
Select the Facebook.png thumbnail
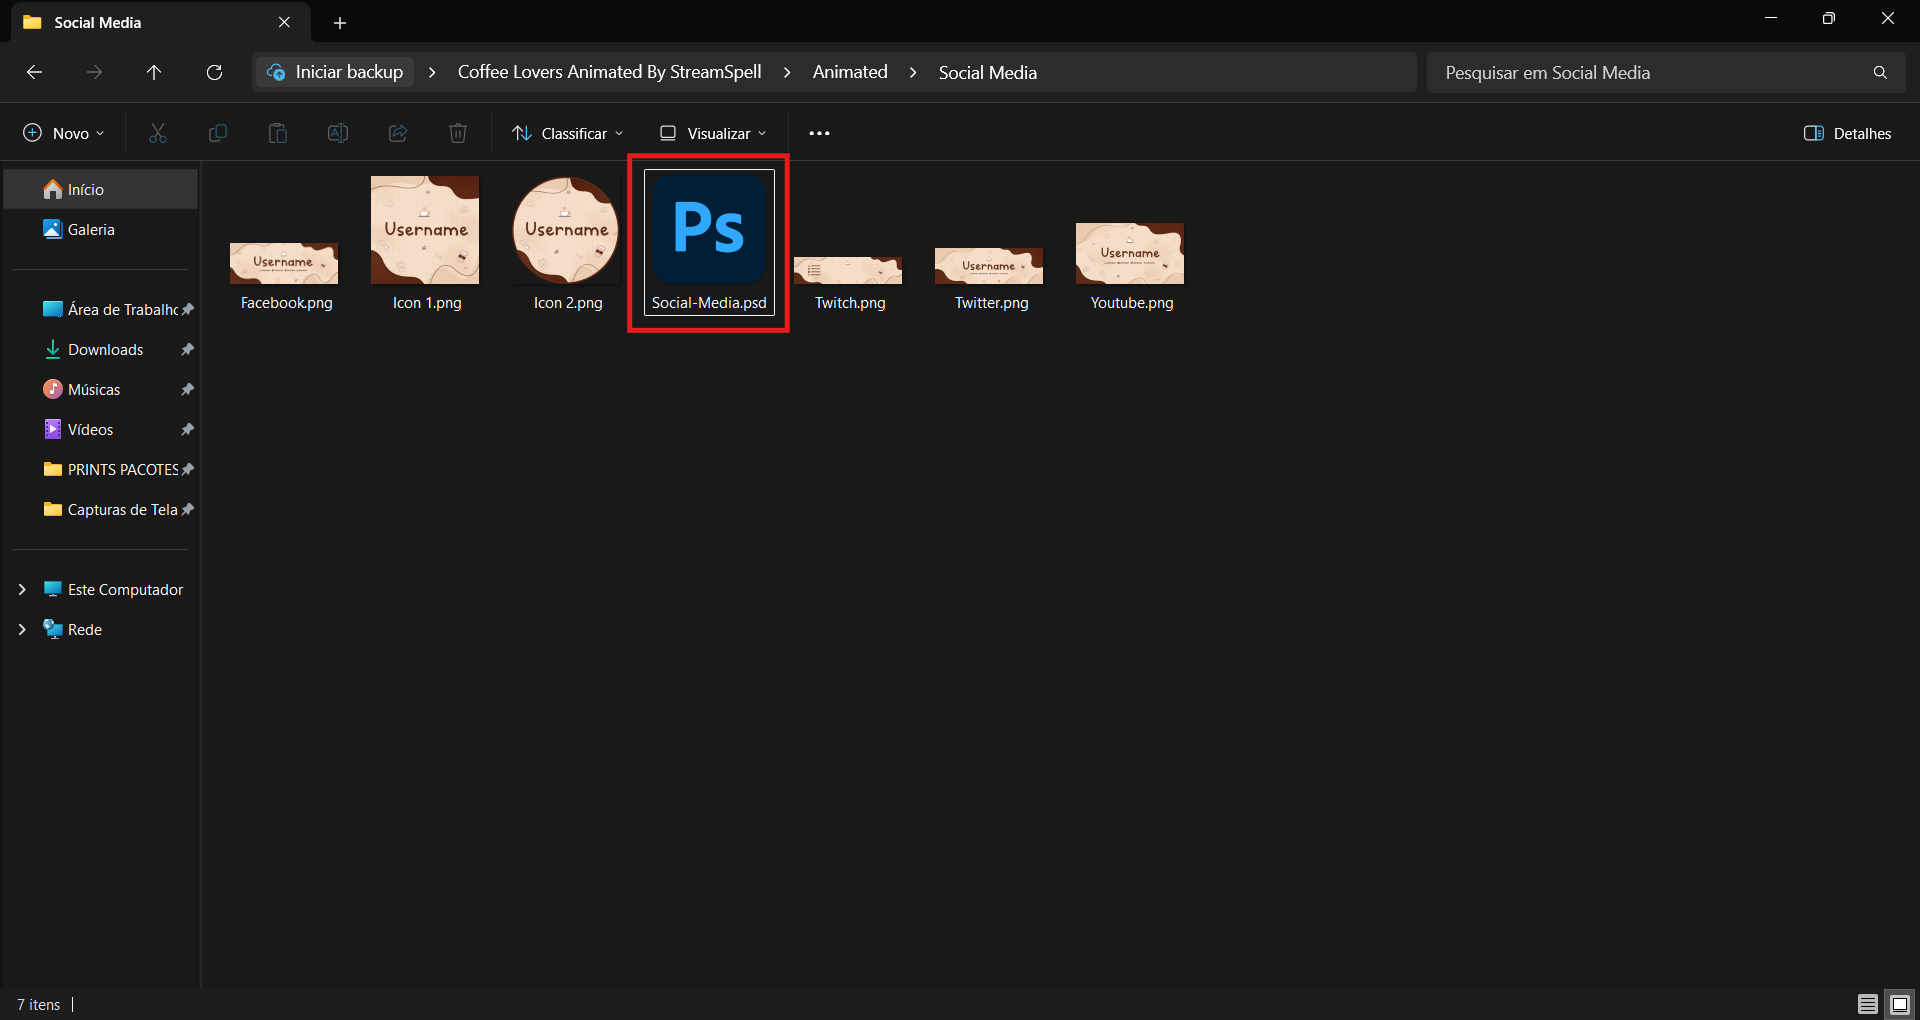pos(285,264)
